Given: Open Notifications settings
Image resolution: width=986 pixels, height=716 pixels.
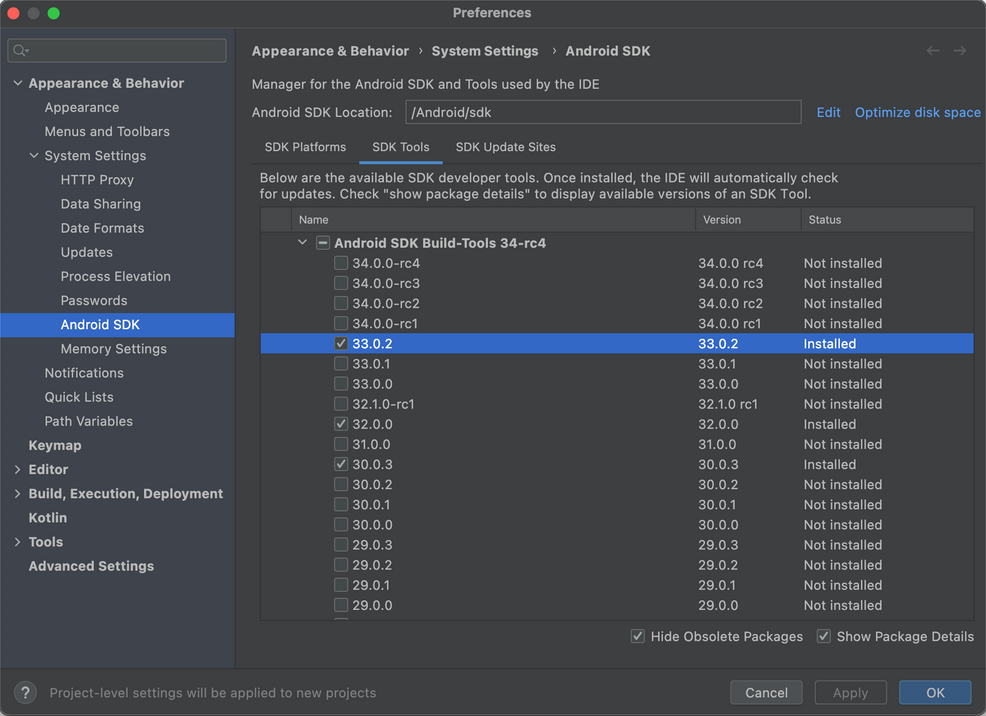Looking at the screenshot, I should point(84,373).
